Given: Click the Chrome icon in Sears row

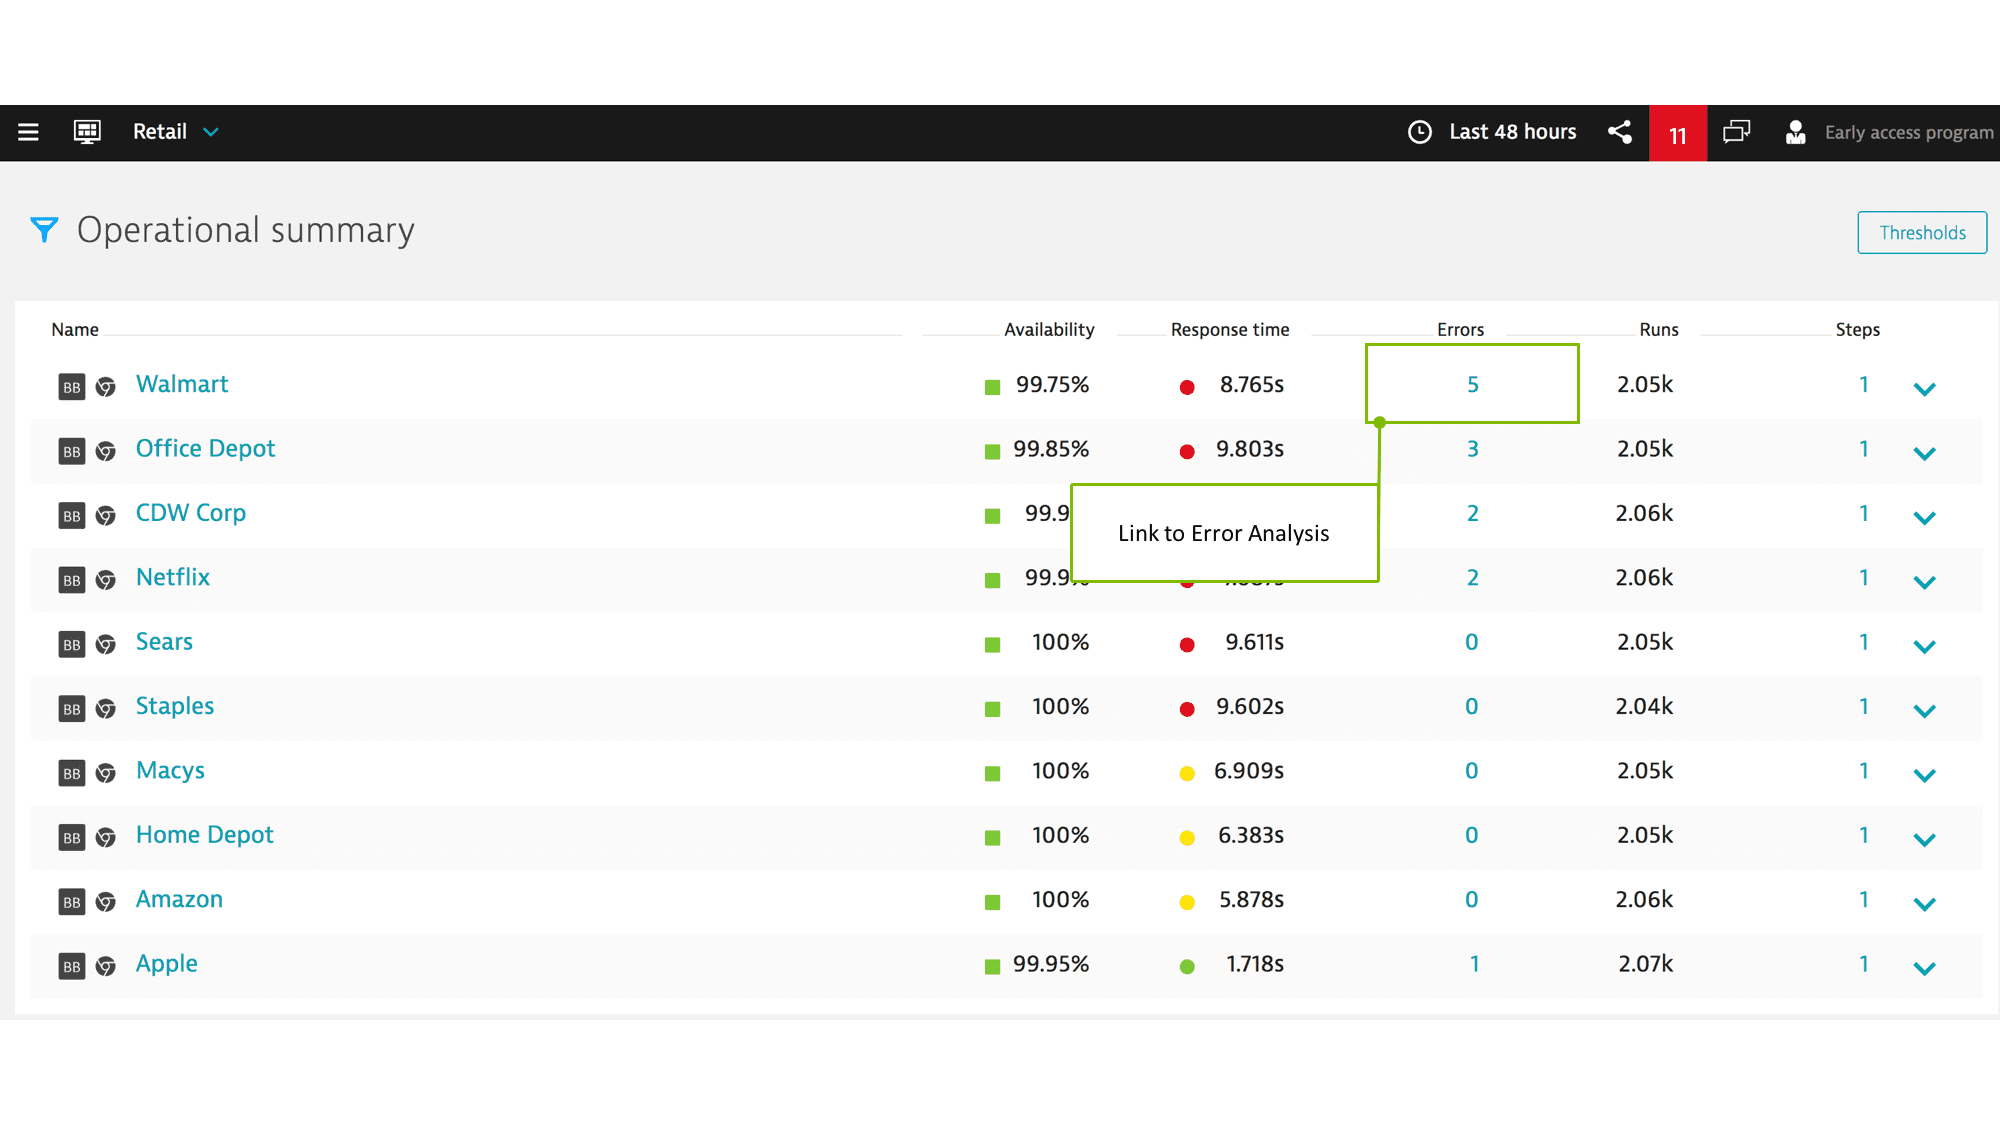Looking at the screenshot, I should [105, 645].
